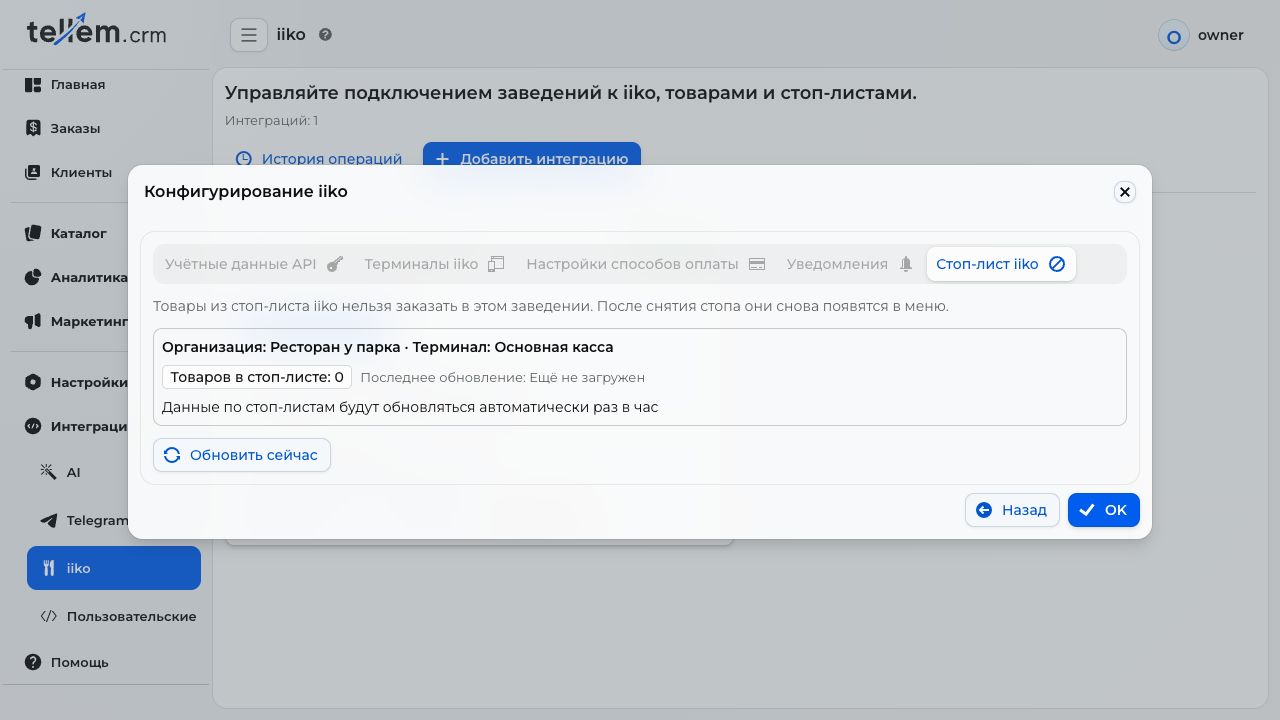
Task: Click the help question mark beside iiko
Action: click(325, 35)
